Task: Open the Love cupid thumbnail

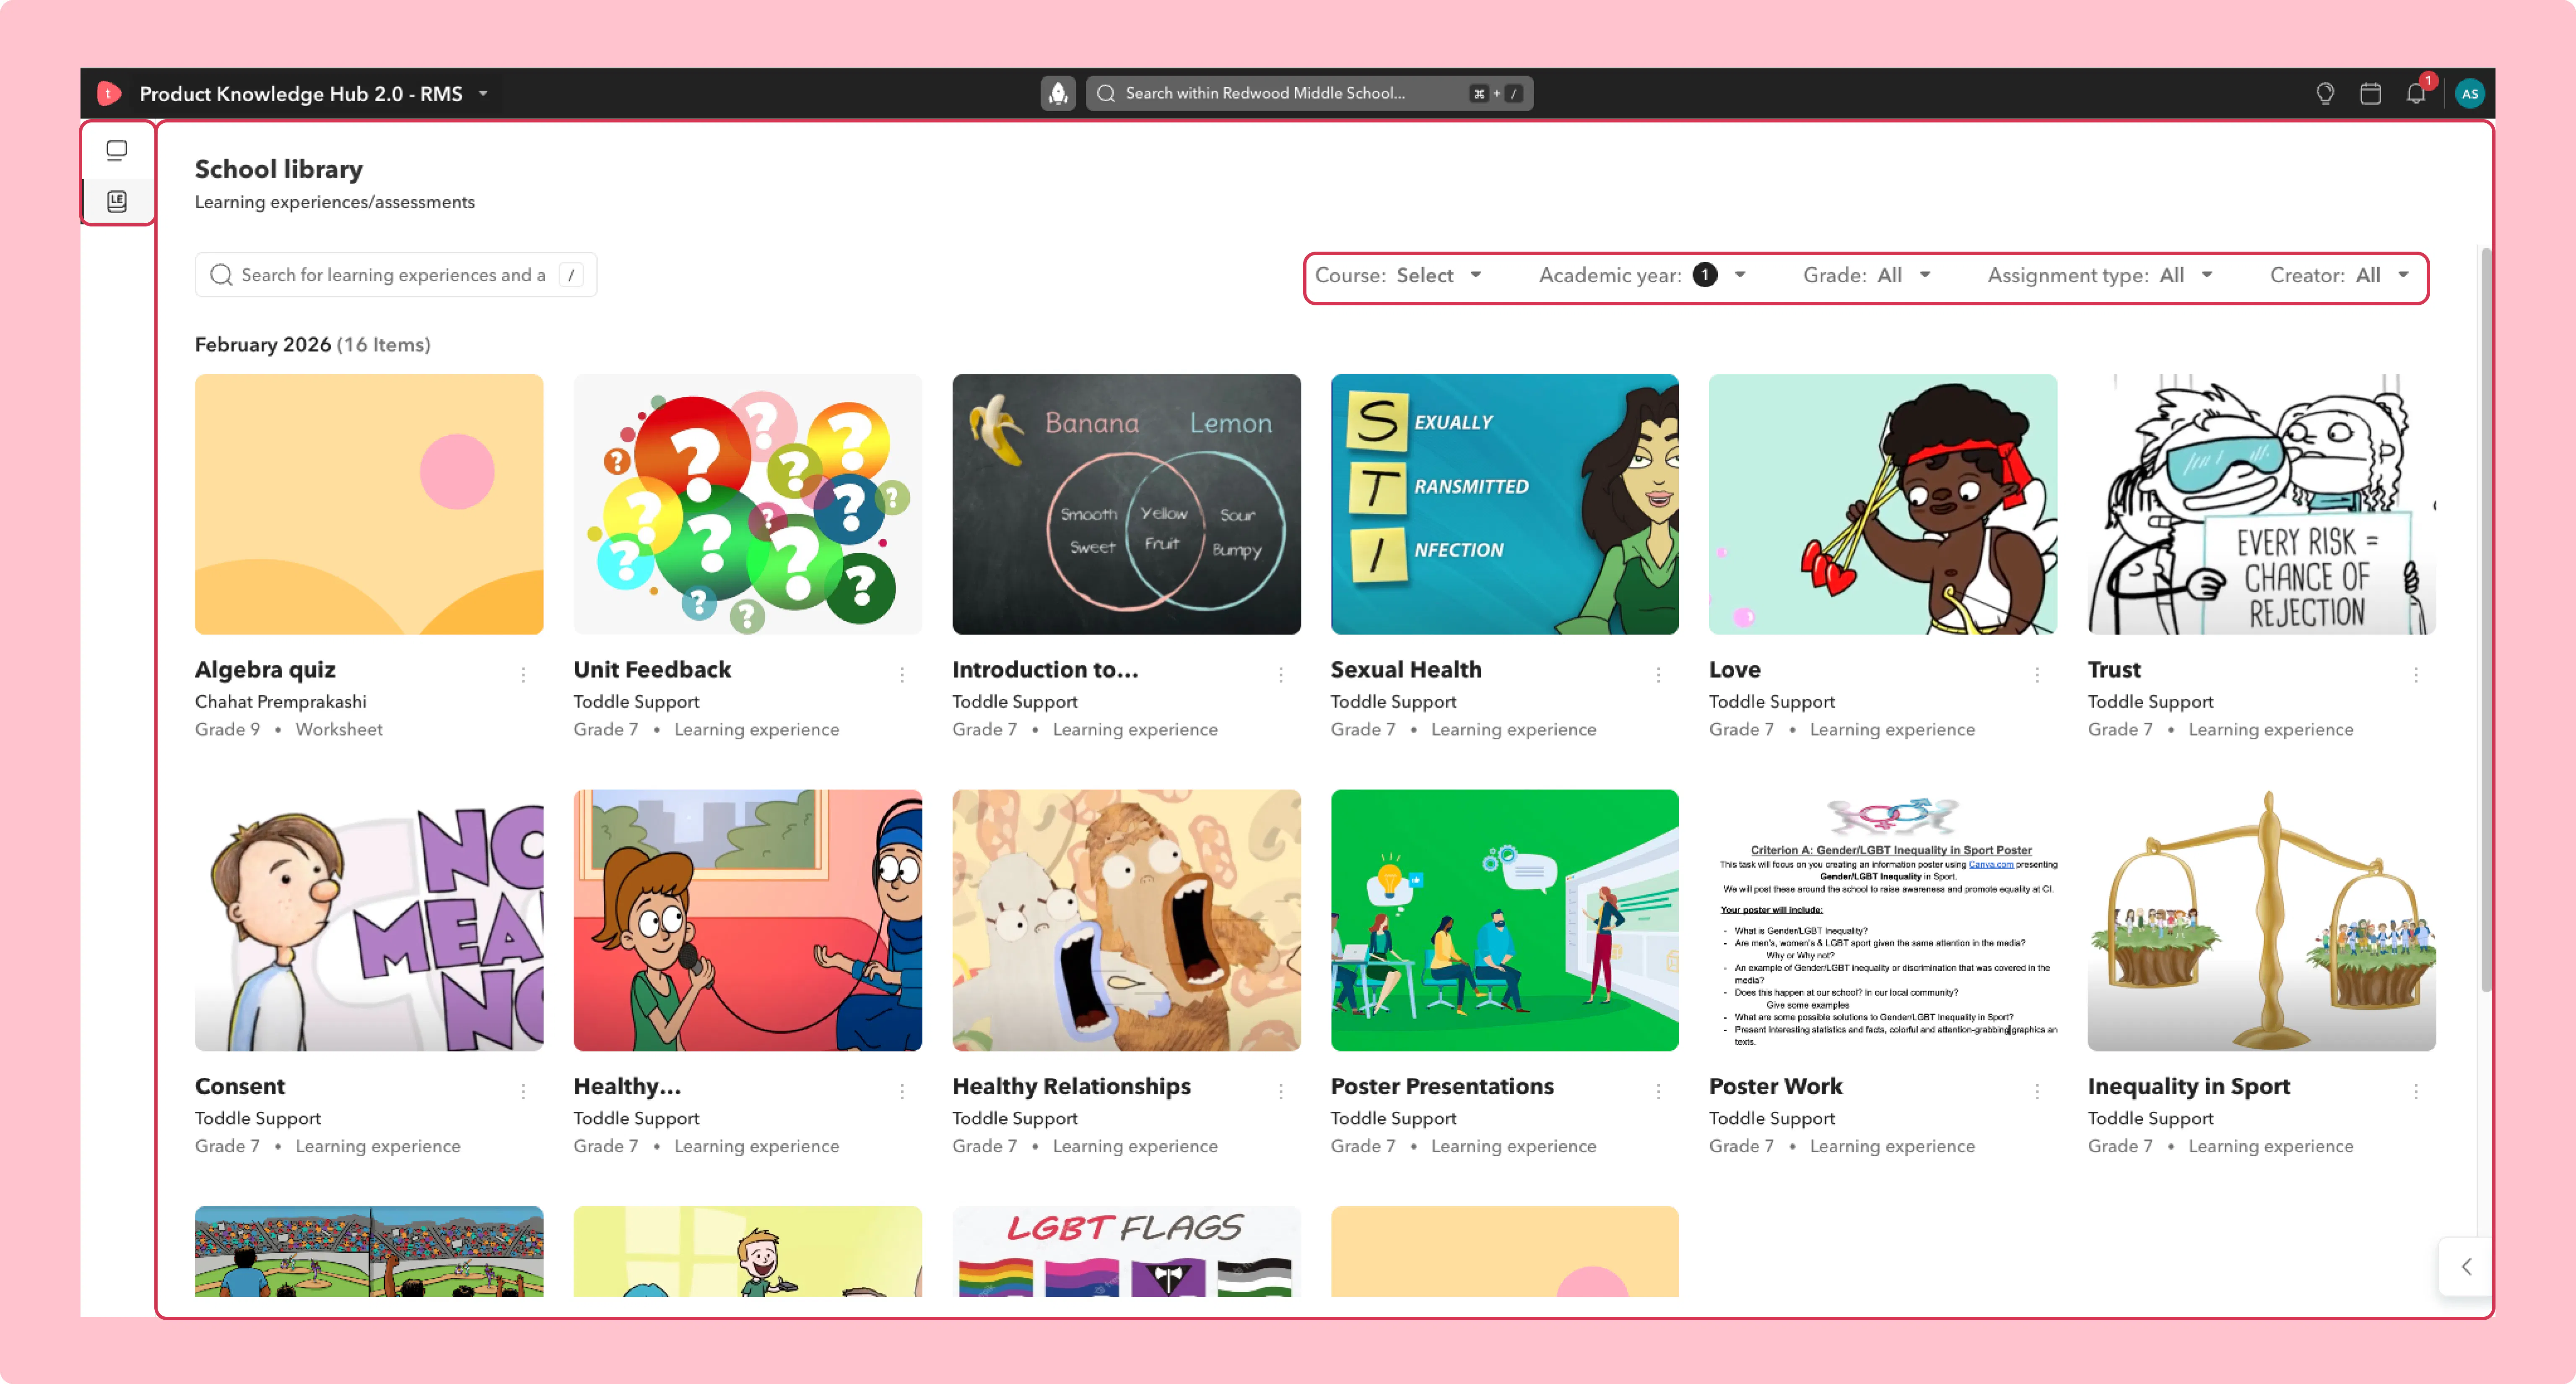Action: click(1883, 504)
